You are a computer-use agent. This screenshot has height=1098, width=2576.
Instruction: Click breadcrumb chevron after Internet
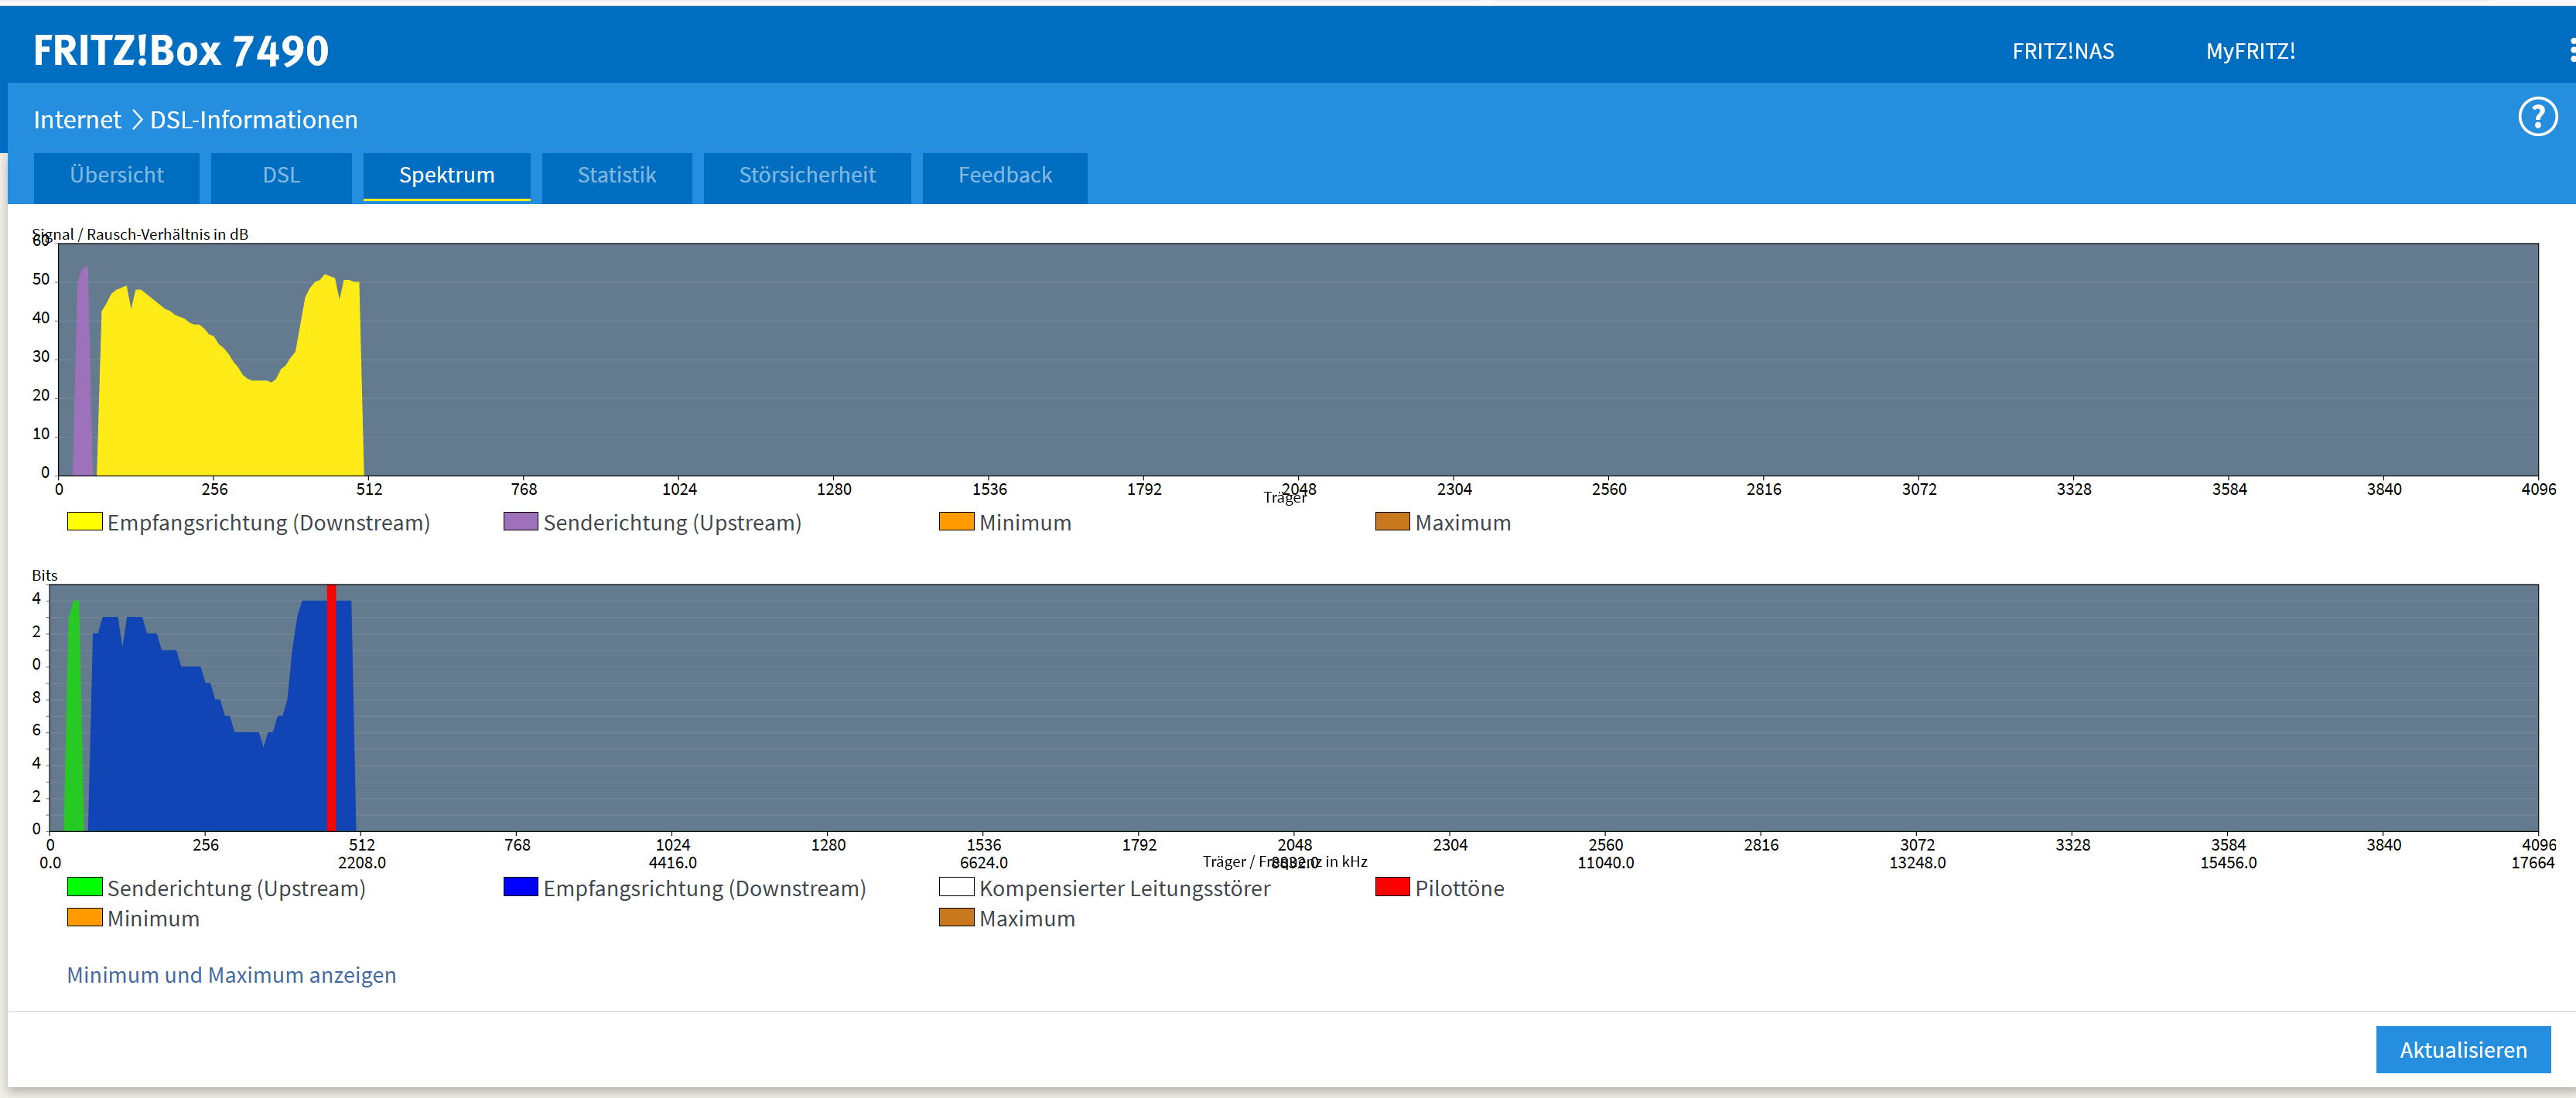click(137, 120)
